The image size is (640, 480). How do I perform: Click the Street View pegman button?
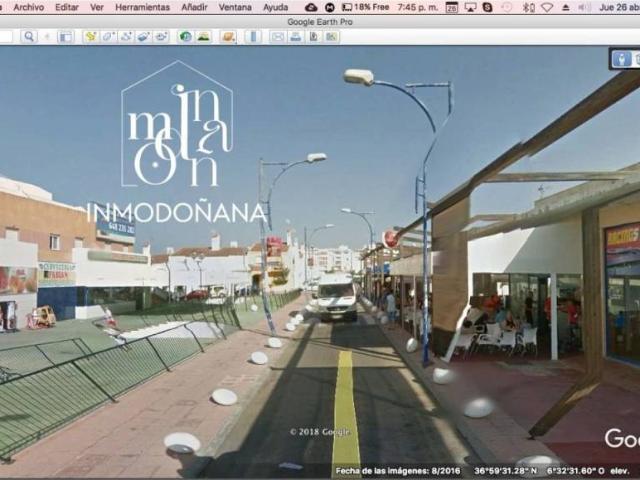(622, 59)
